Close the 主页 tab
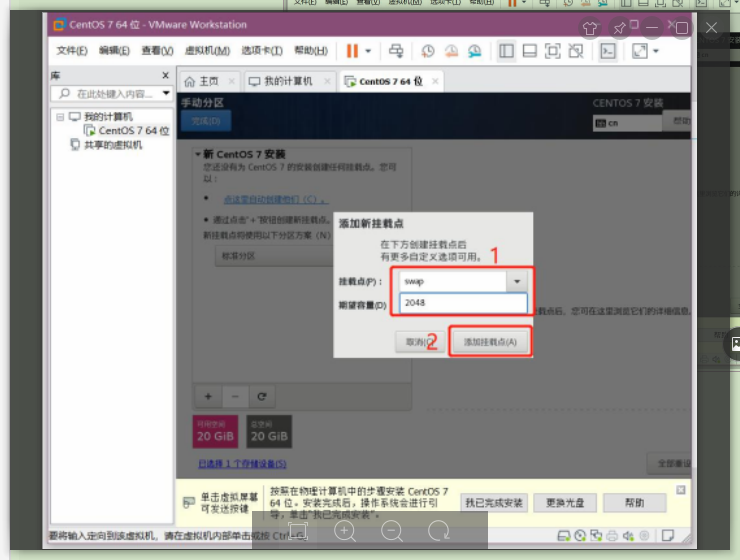 pyautogui.click(x=232, y=81)
